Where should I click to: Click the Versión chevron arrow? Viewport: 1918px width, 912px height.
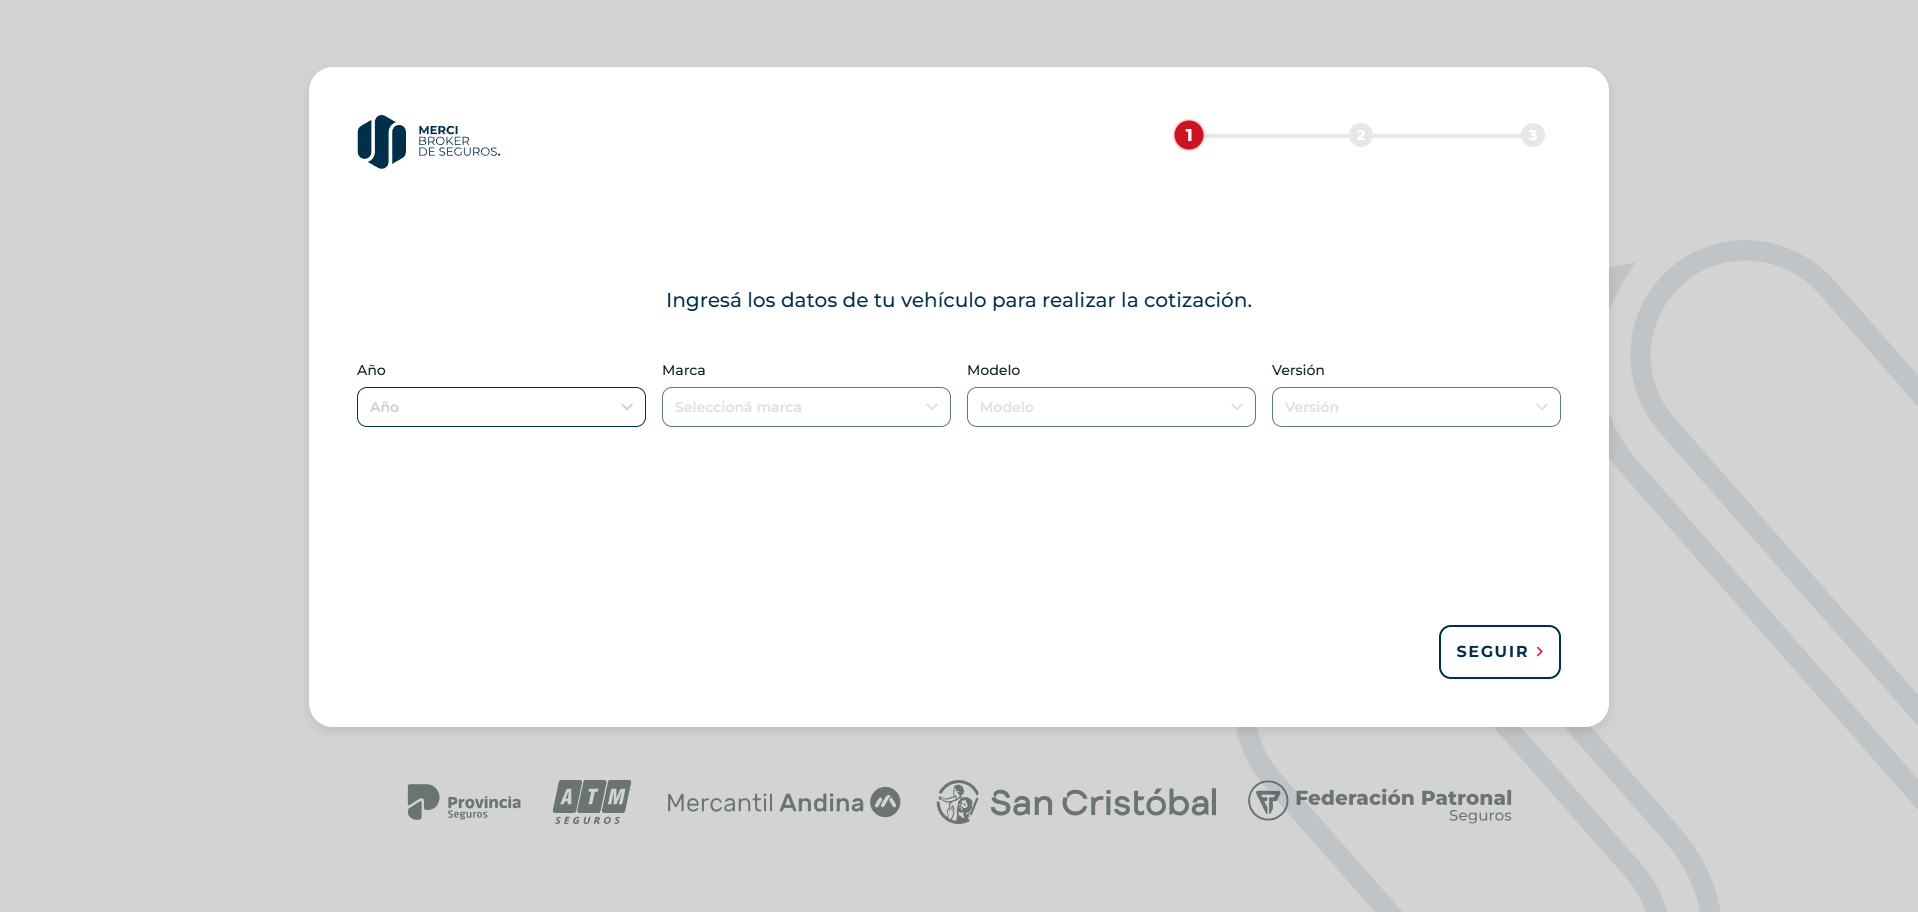[x=1541, y=407]
